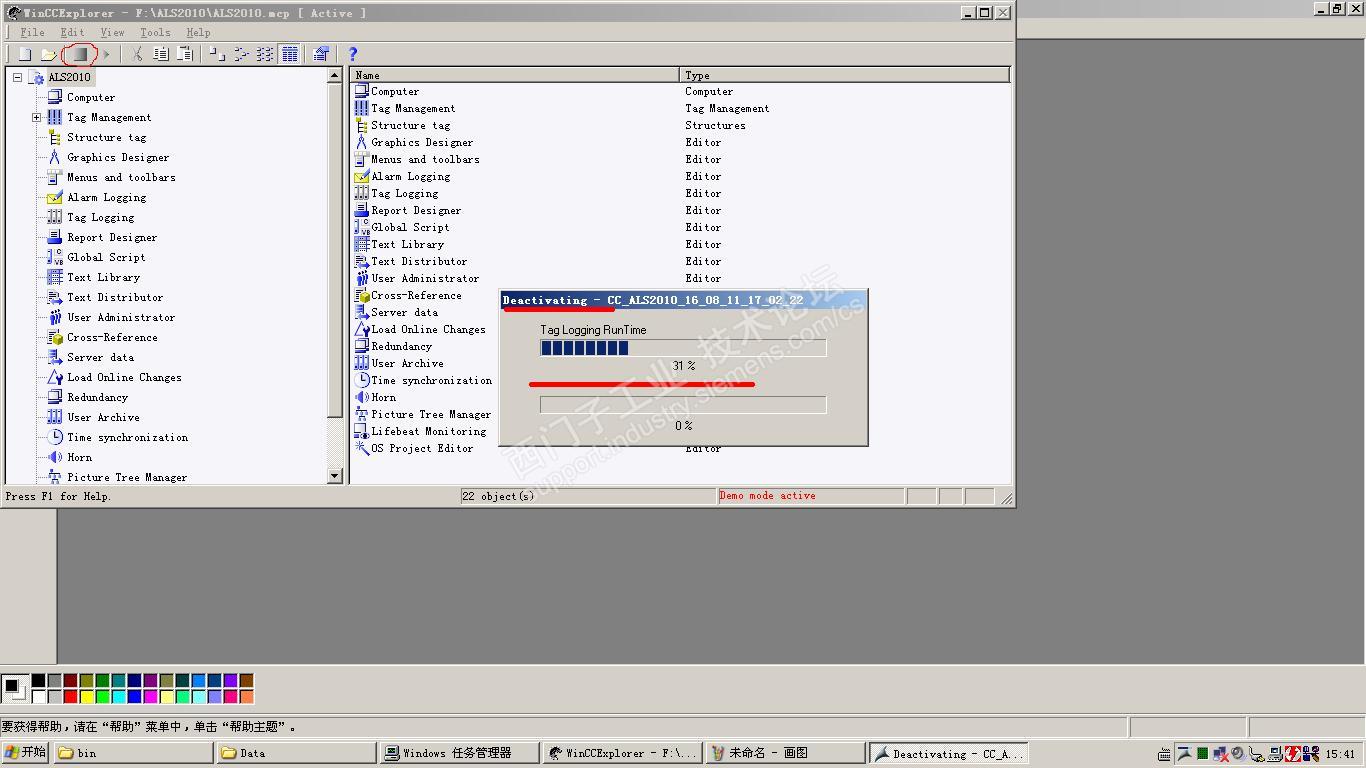Open the Edit menu
Image resolution: width=1366 pixels, height=768 pixels.
click(x=73, y=32)
